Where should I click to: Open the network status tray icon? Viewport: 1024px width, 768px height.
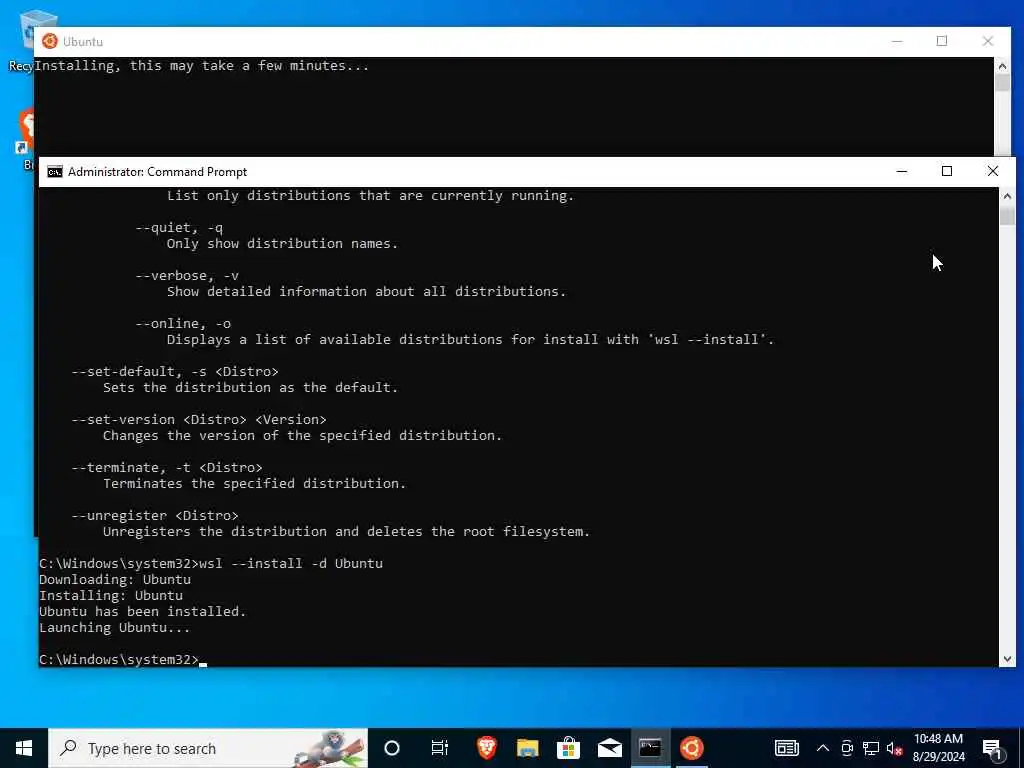(x=871, y=748)
